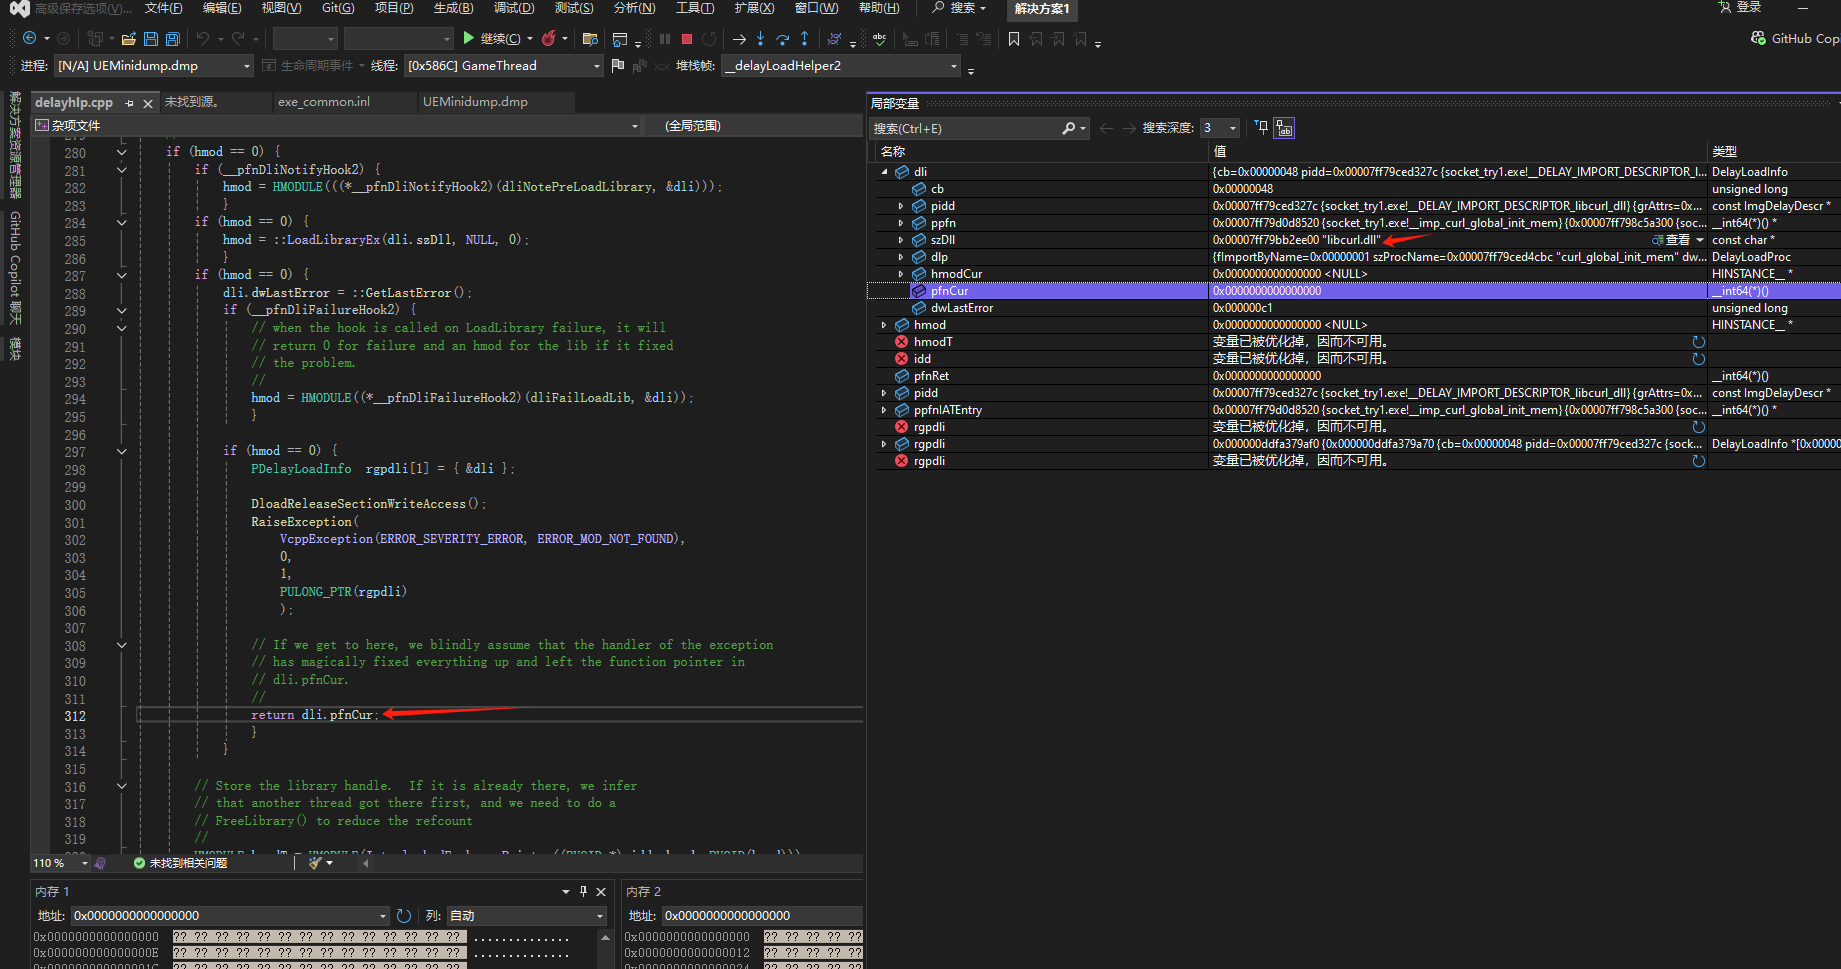Viewport: 1841px width, 969px height.
Task: Open the 调试(D) menu
Action: [x=514, y=8]
